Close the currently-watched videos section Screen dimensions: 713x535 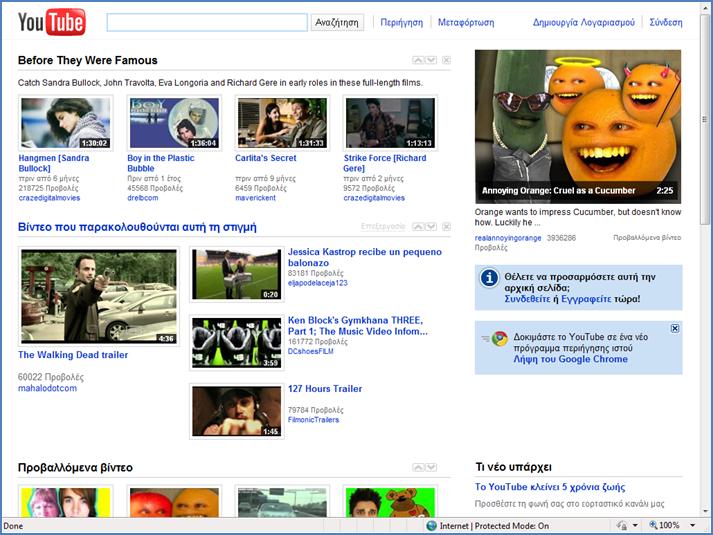(x=447, y=226)
